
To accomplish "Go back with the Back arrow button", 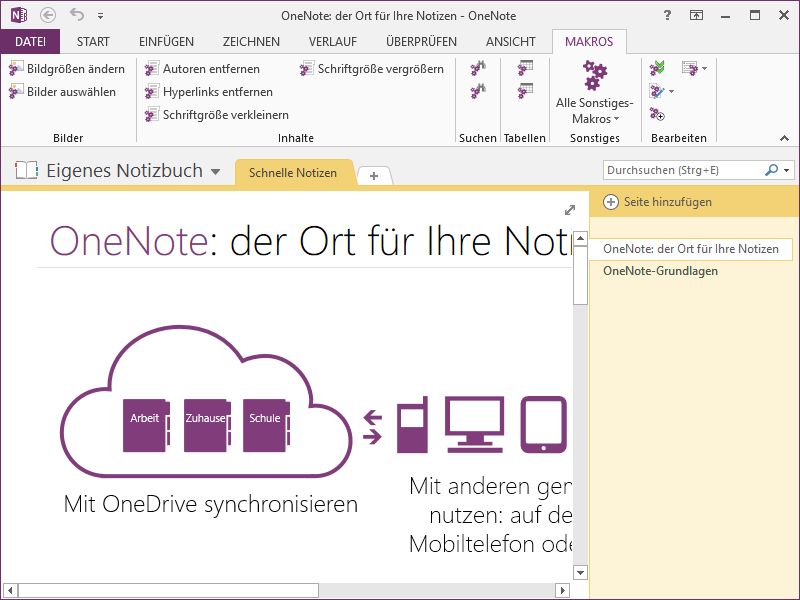I will click(48, 15).
